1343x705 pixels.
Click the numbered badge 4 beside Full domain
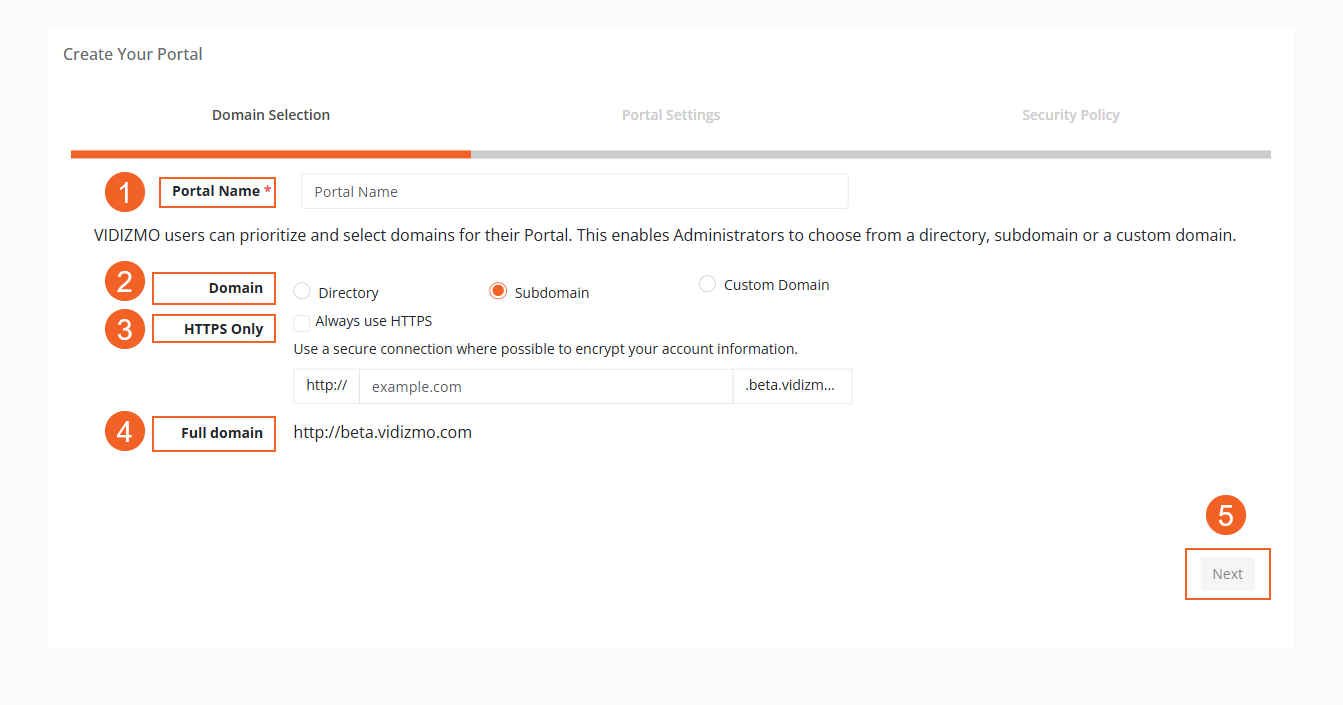point(124,431)
